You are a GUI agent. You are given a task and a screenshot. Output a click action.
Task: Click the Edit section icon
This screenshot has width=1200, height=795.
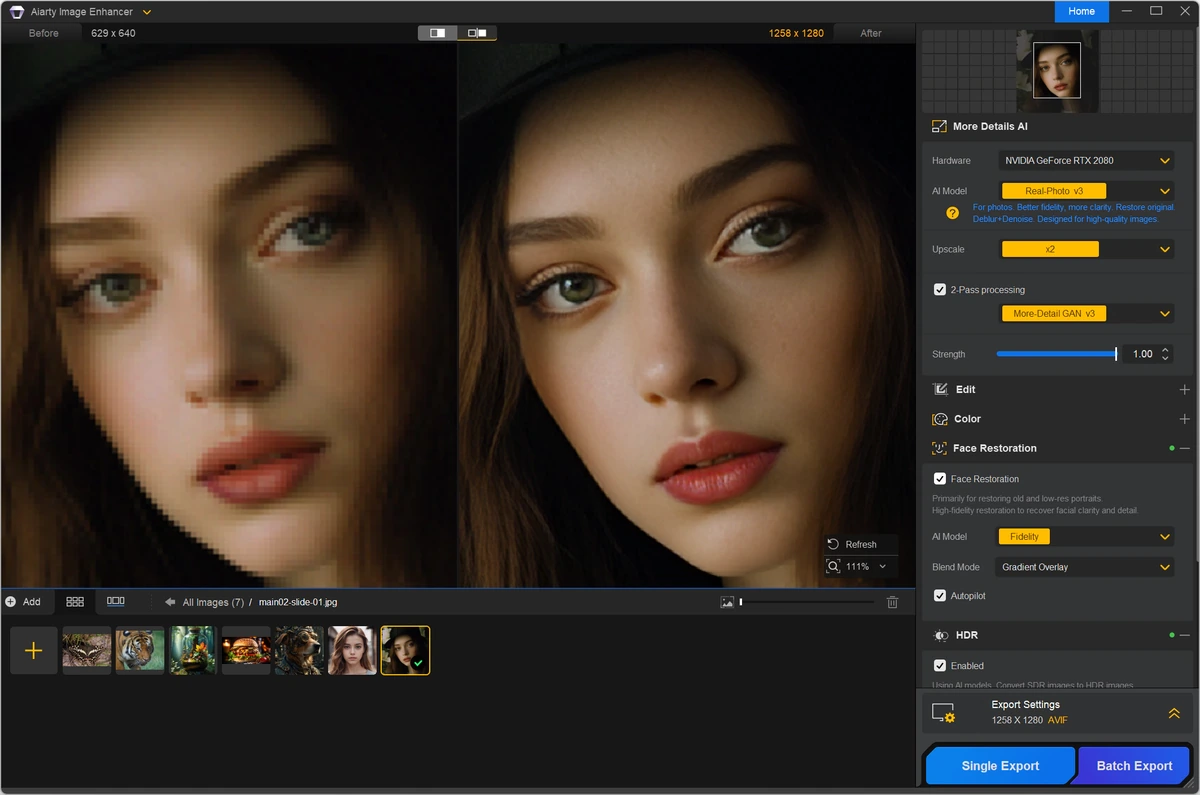(940, 390)
